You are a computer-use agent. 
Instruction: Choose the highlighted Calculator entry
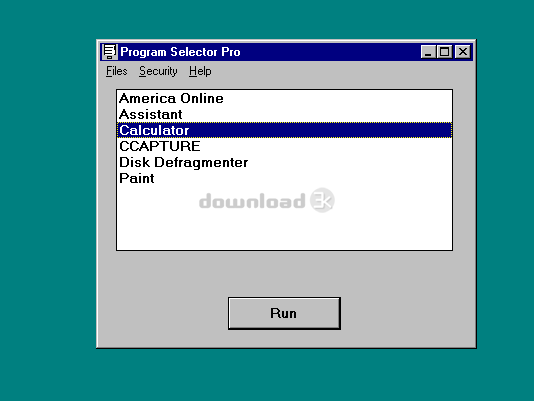[284, 130]
